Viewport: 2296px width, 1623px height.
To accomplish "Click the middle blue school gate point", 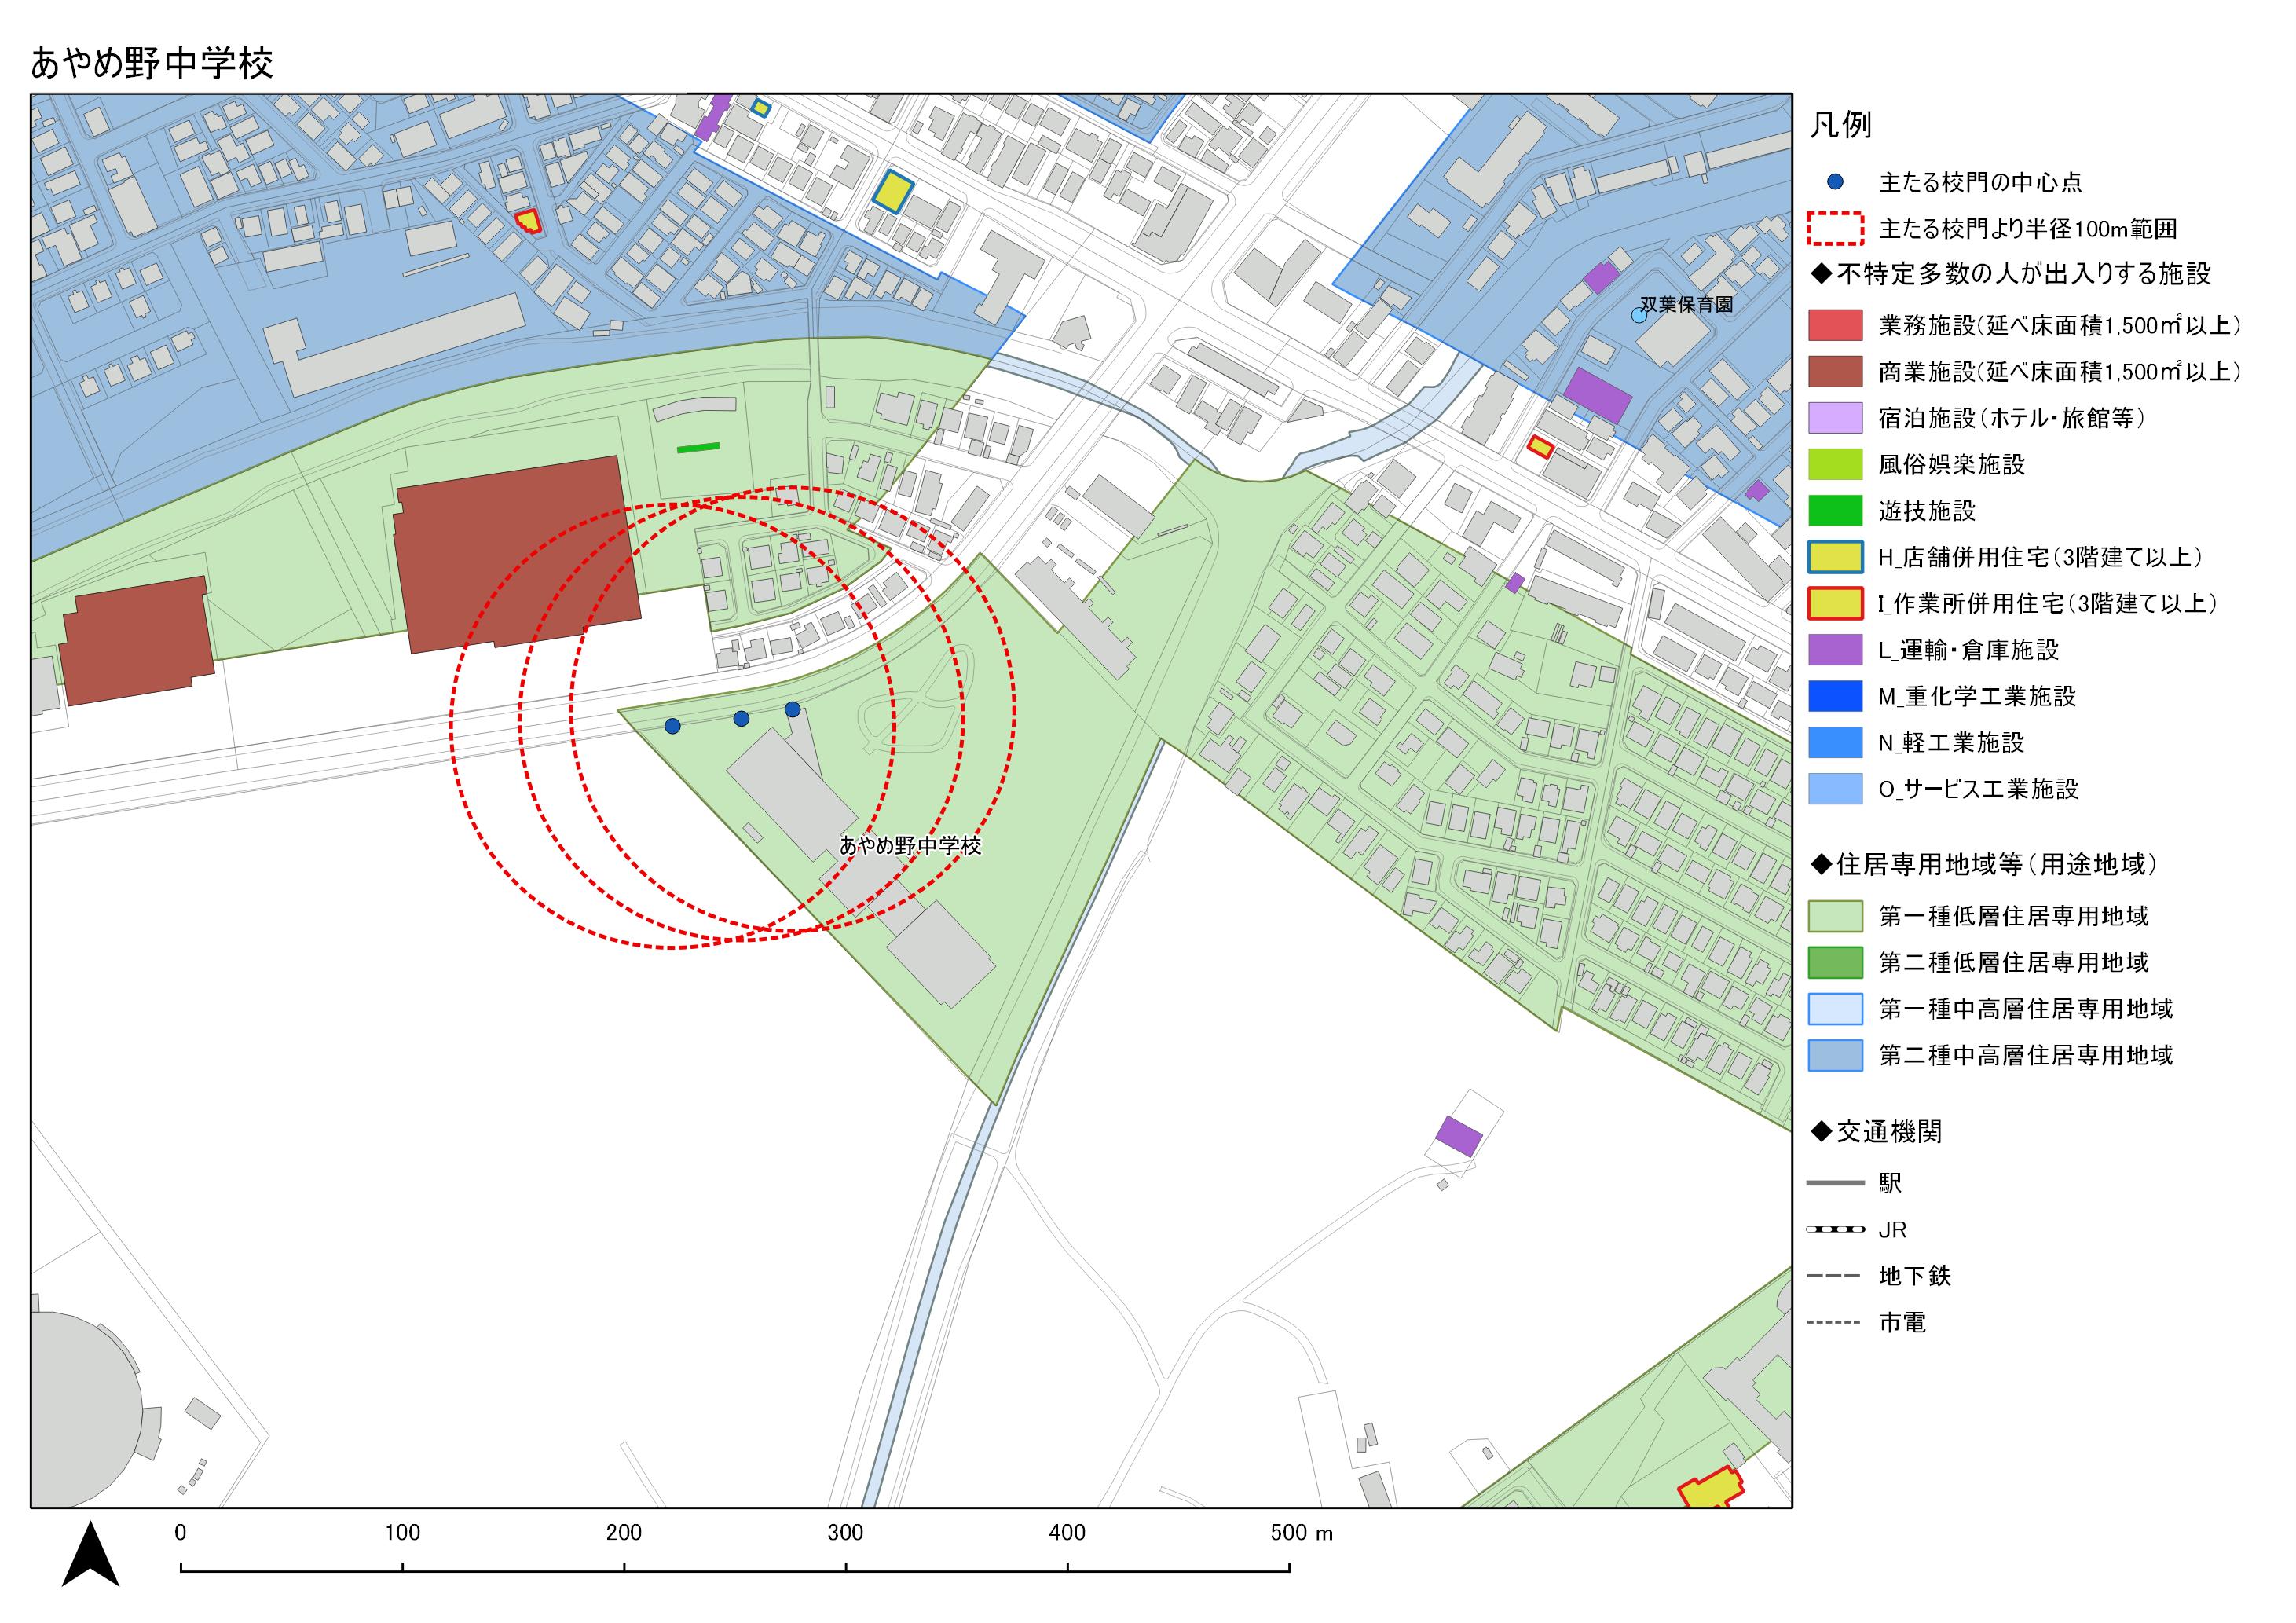I will pyautogui.click(x=741, y=718).
